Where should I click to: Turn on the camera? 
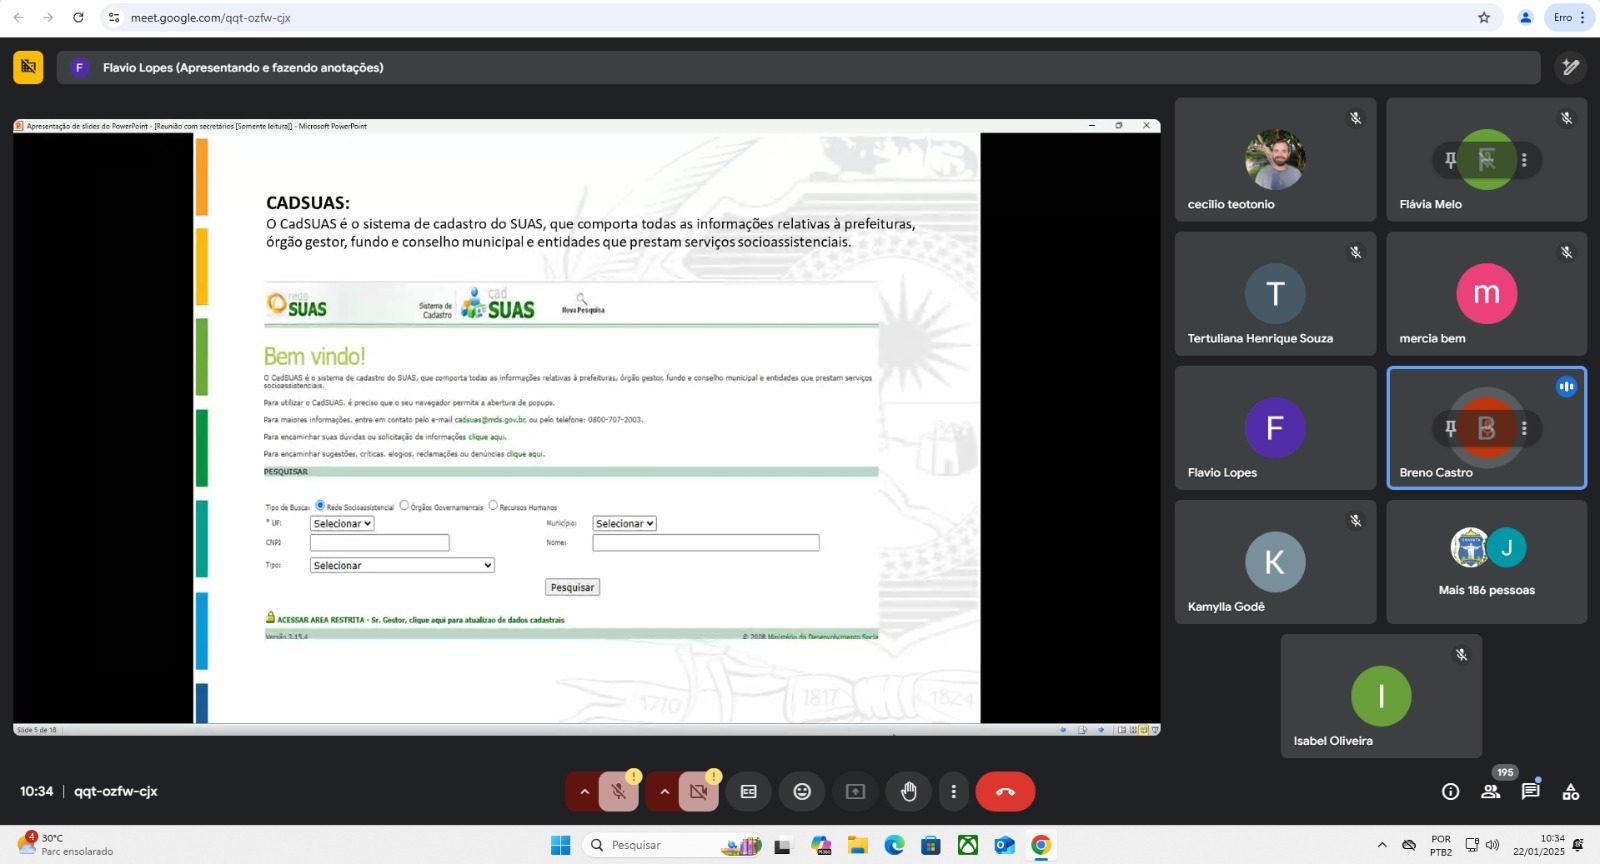point(699,792)
